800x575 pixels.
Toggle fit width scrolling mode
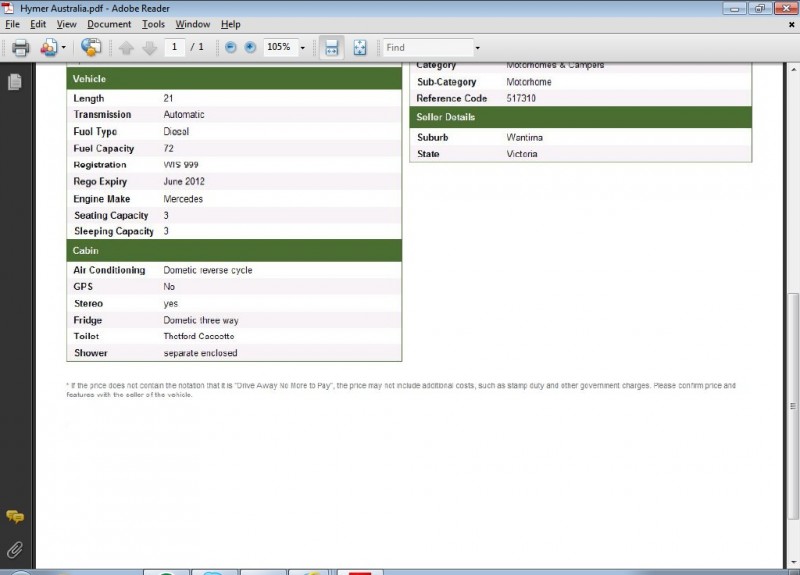pyautogui.click(x=332, y=47)
